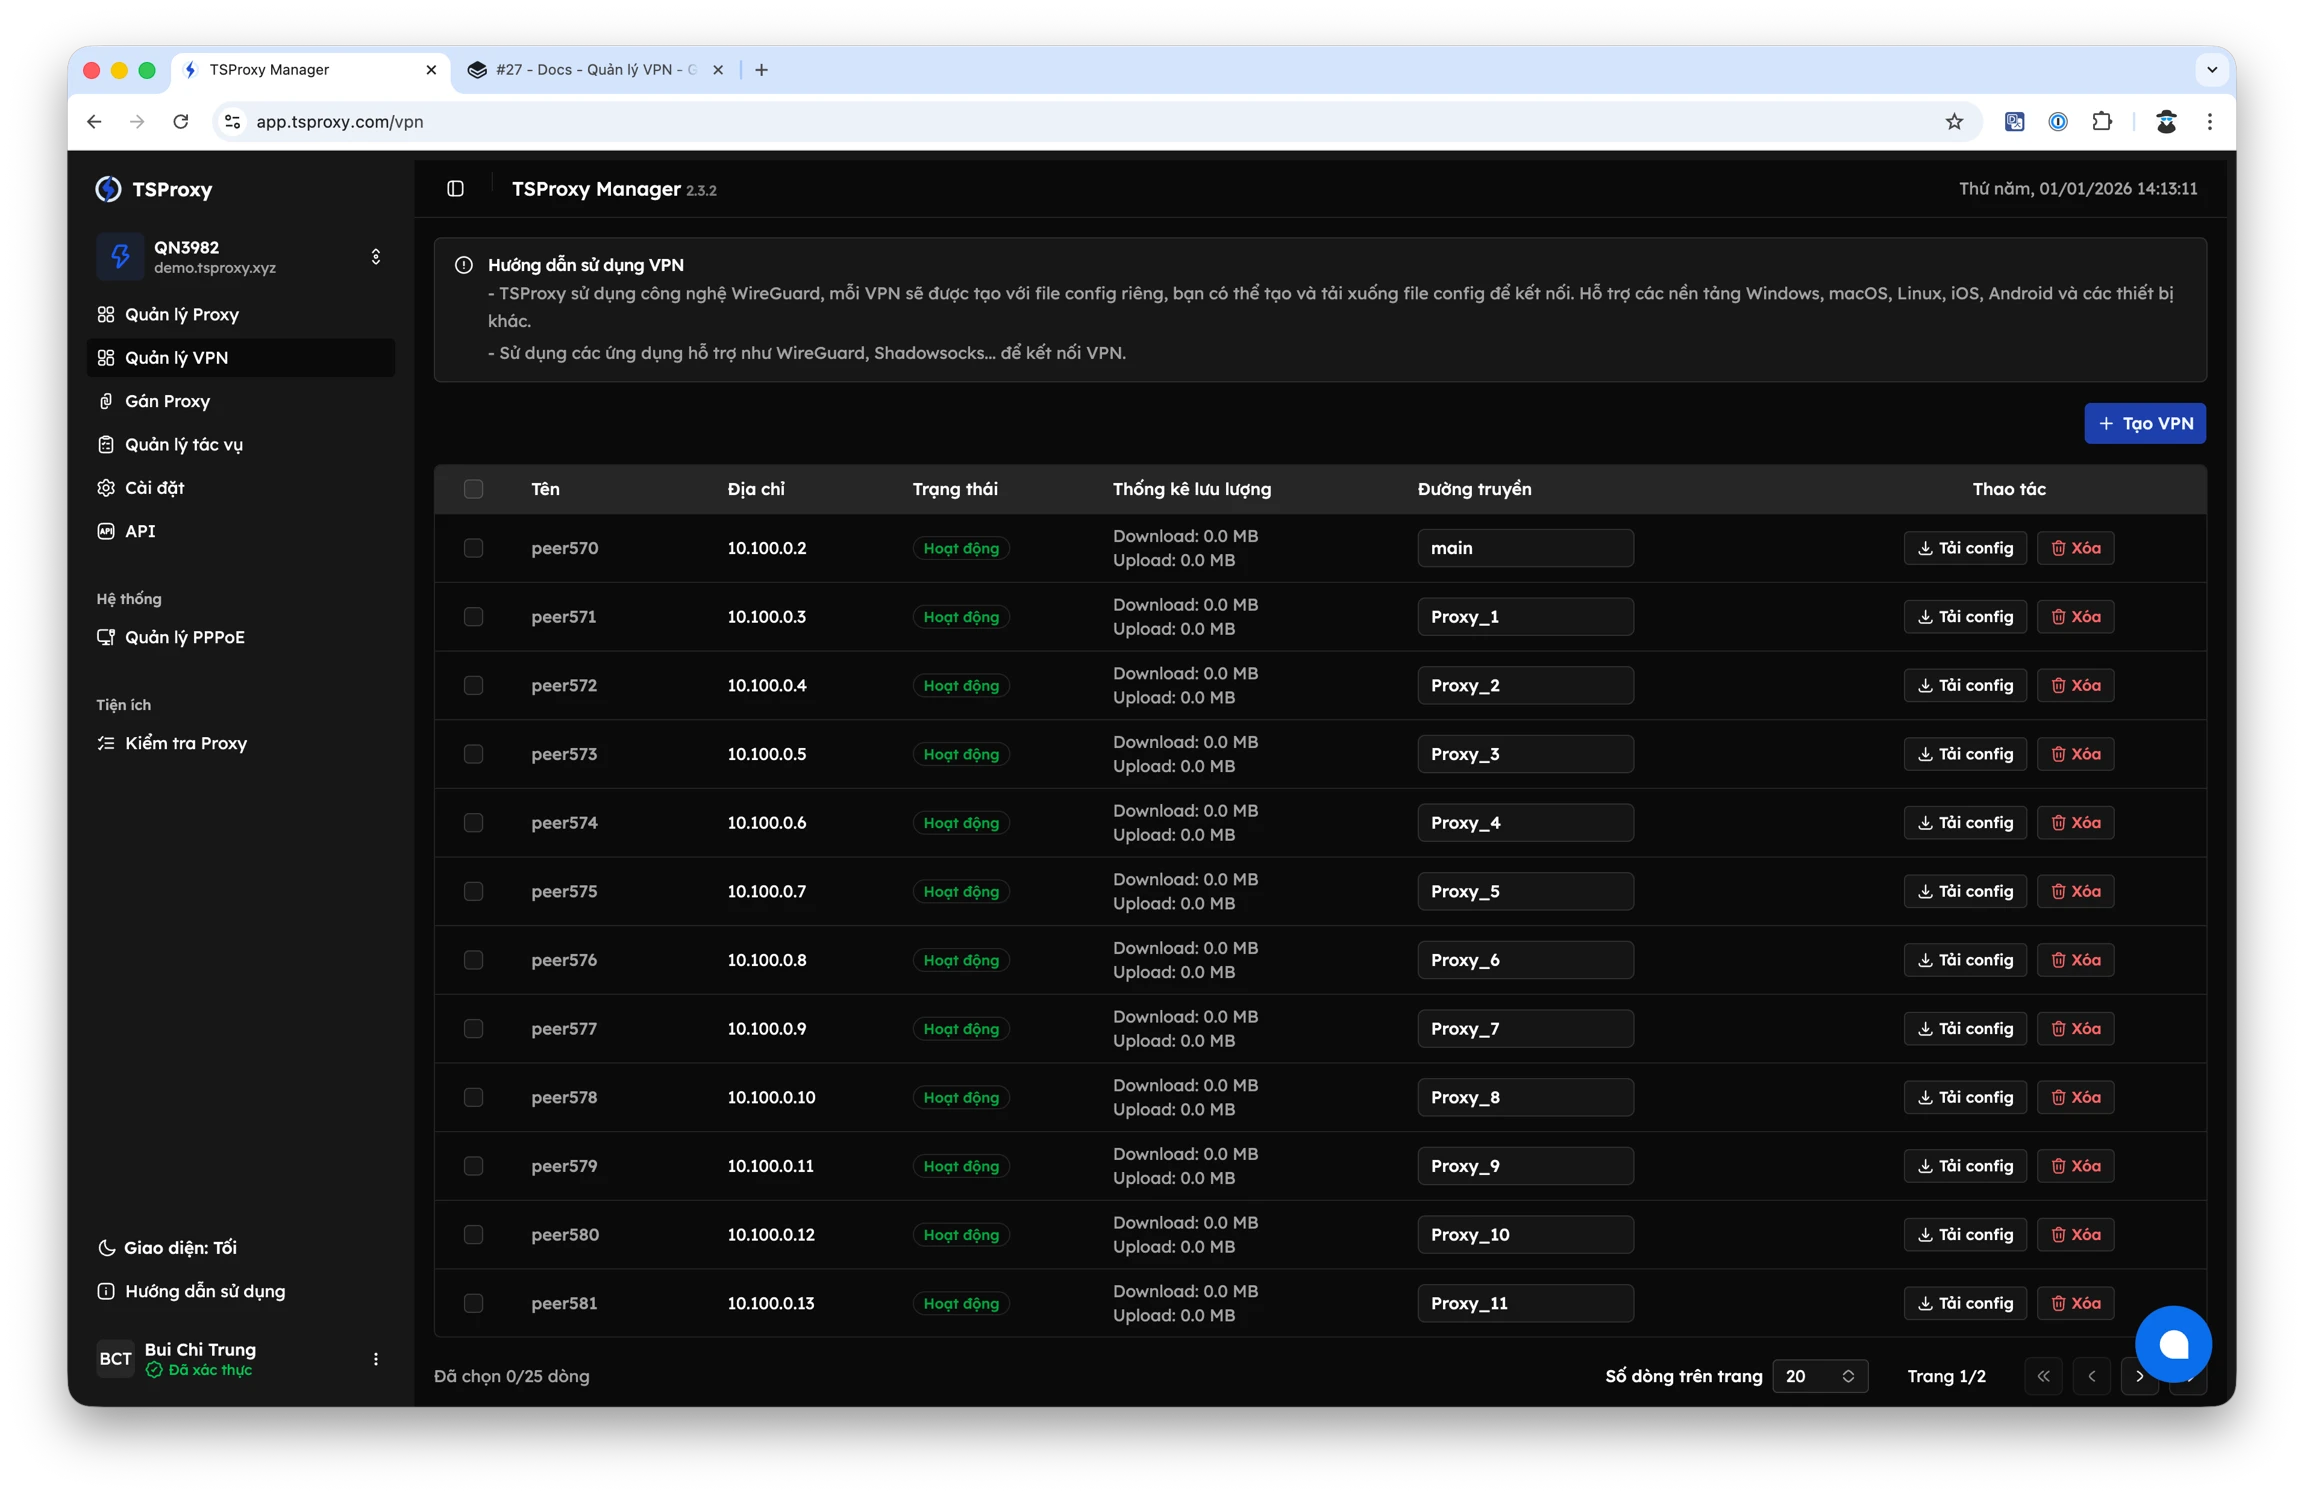This screenshot has width=2304, height=1496.
Task: Check the peer579 row checkbox
Action: click(x=473, y=1165)
